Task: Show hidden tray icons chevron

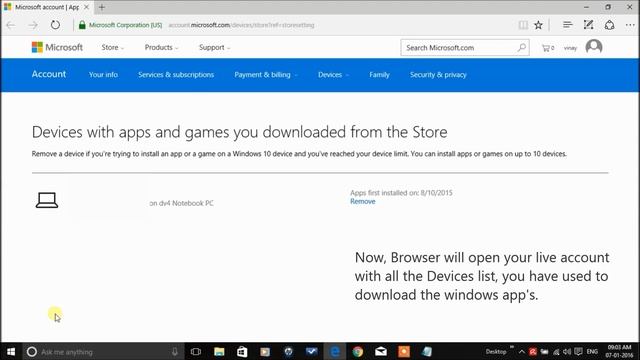Action: tap(522, 352)
